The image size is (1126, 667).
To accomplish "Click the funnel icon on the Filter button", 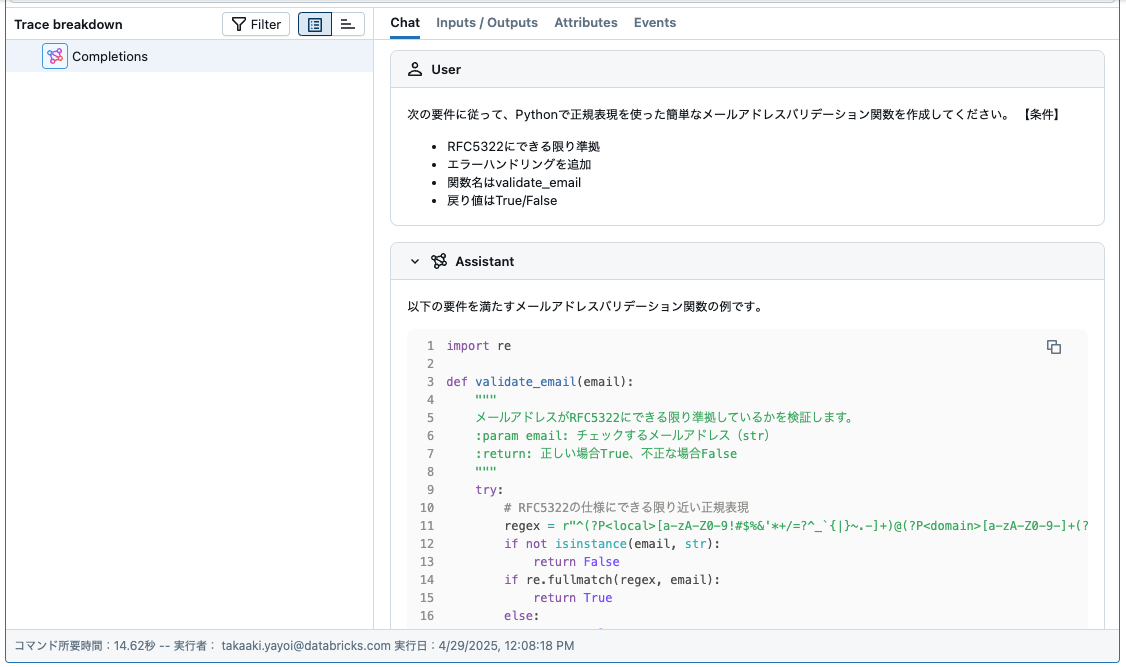I will click(240, 24).
